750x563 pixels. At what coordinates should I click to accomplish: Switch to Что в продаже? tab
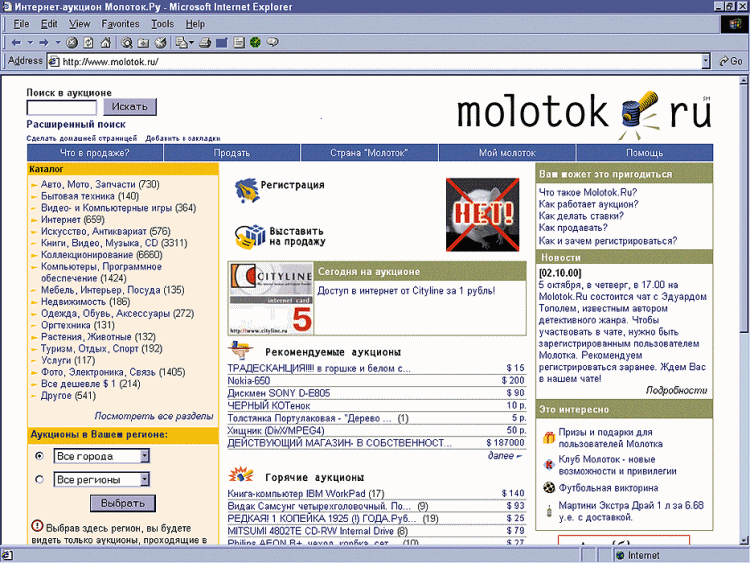point(95,153)
